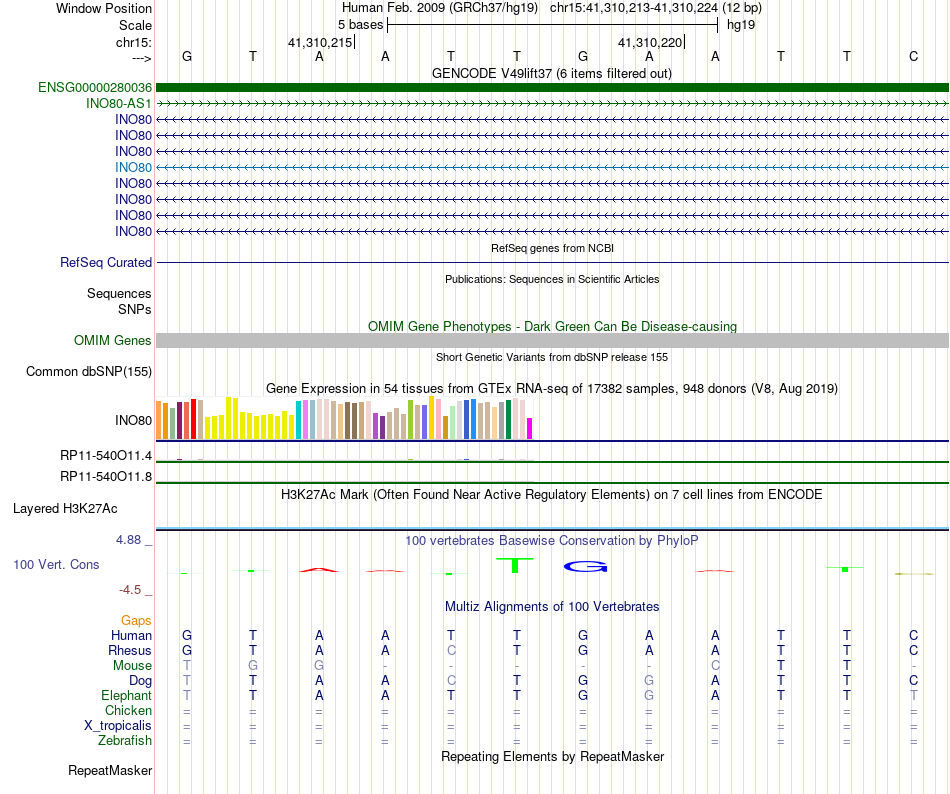Click the H3K27Ac Mark ENCODE track title
950x794 pixels.
(x=552, y=495)
